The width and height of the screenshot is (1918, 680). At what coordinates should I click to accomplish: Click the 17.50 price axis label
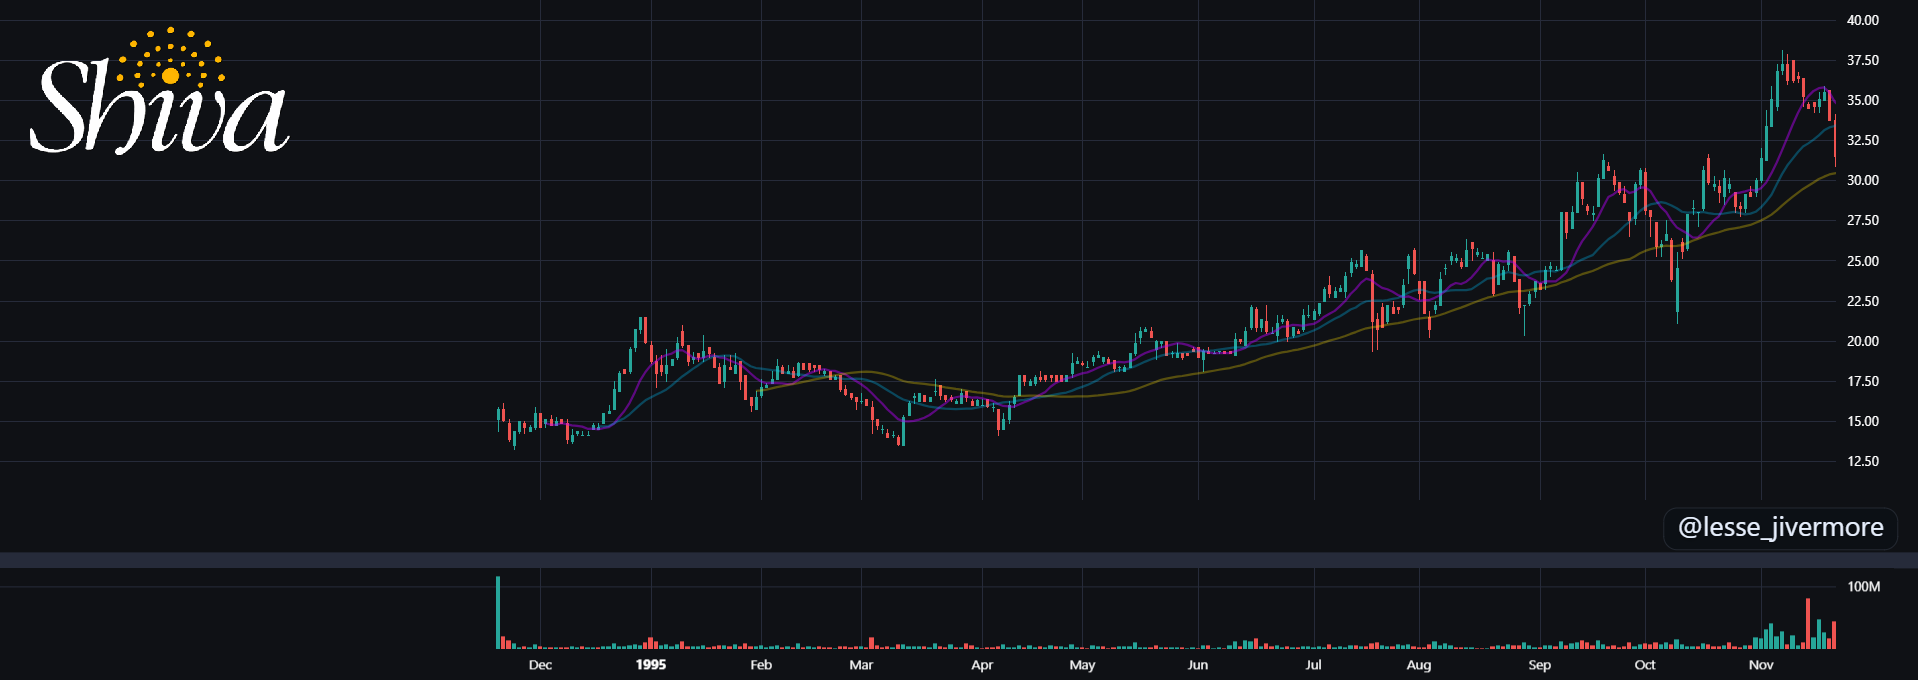pyautogui.click(x=1862, y=381)
